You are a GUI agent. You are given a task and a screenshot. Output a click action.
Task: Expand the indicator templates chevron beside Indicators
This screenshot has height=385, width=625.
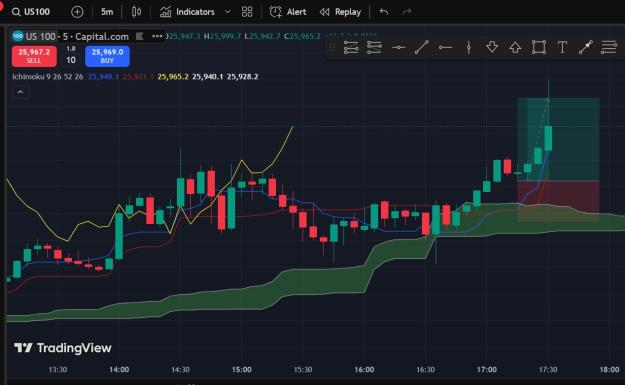click(x=228, y=12)
